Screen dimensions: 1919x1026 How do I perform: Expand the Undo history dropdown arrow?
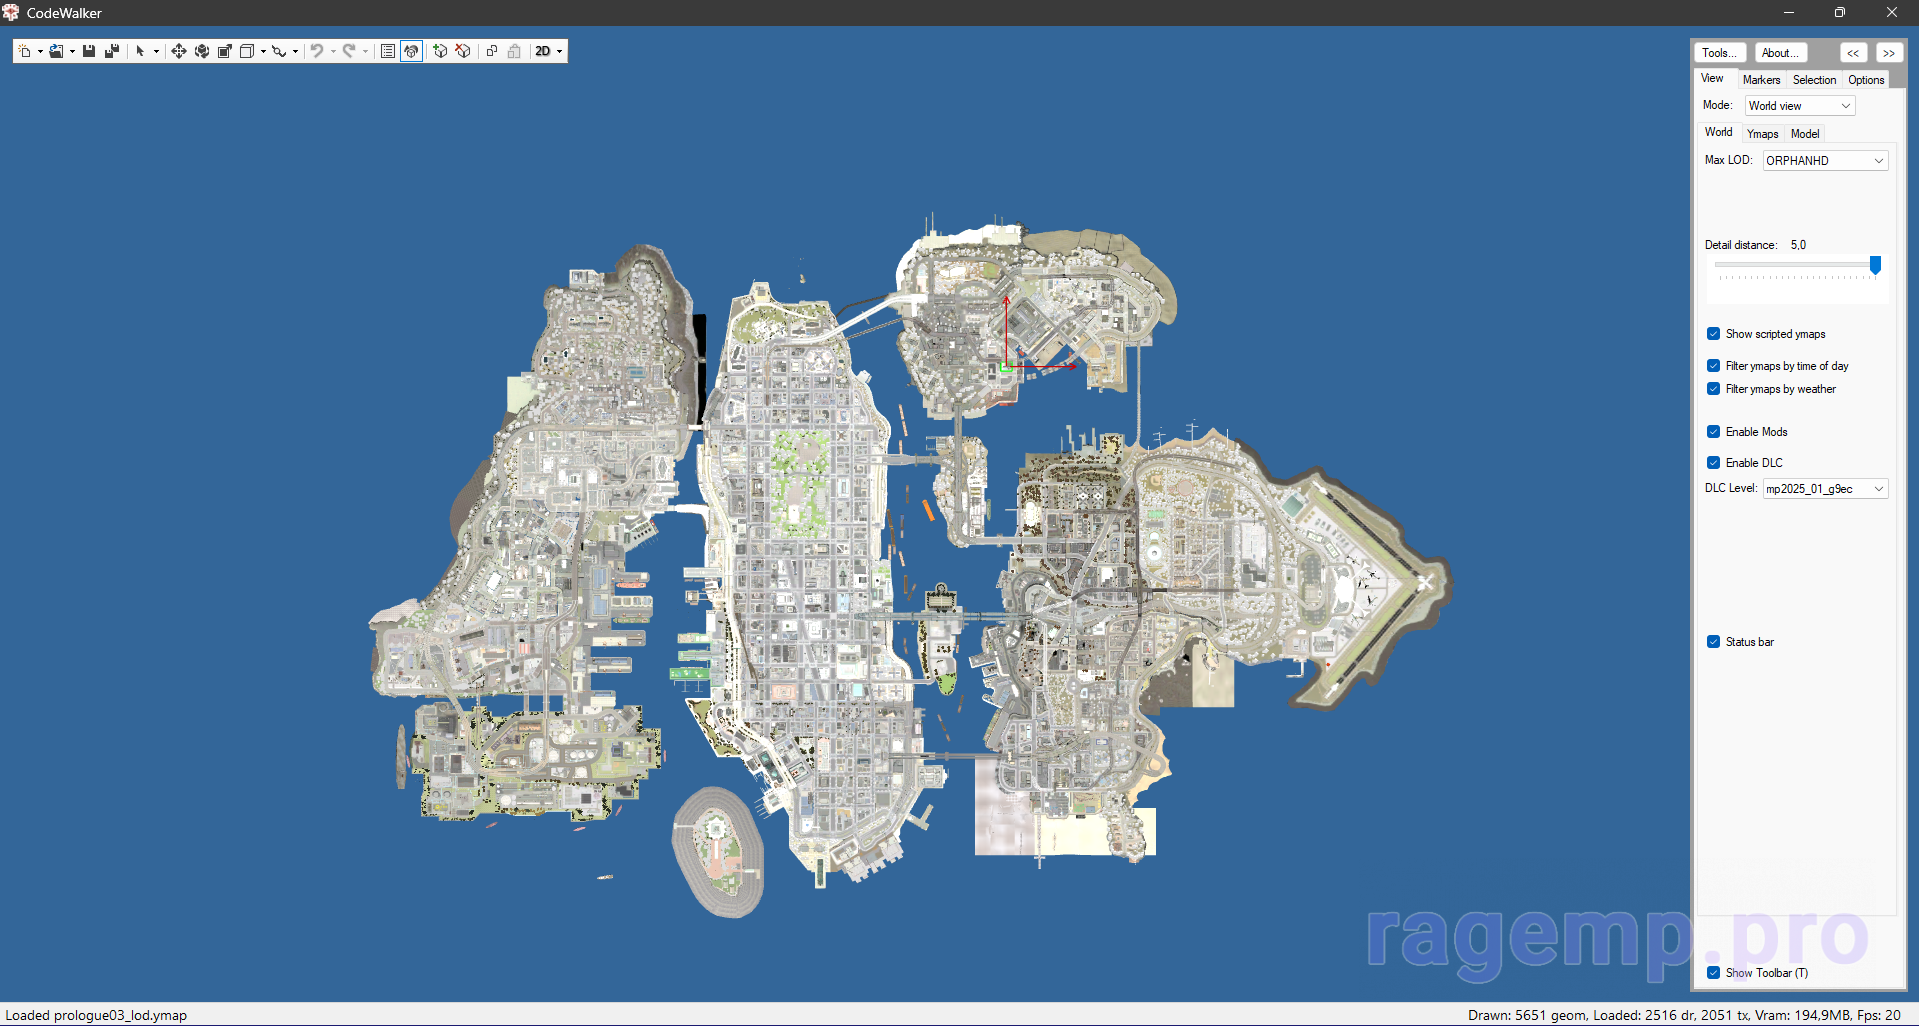[x=333, y=52]
